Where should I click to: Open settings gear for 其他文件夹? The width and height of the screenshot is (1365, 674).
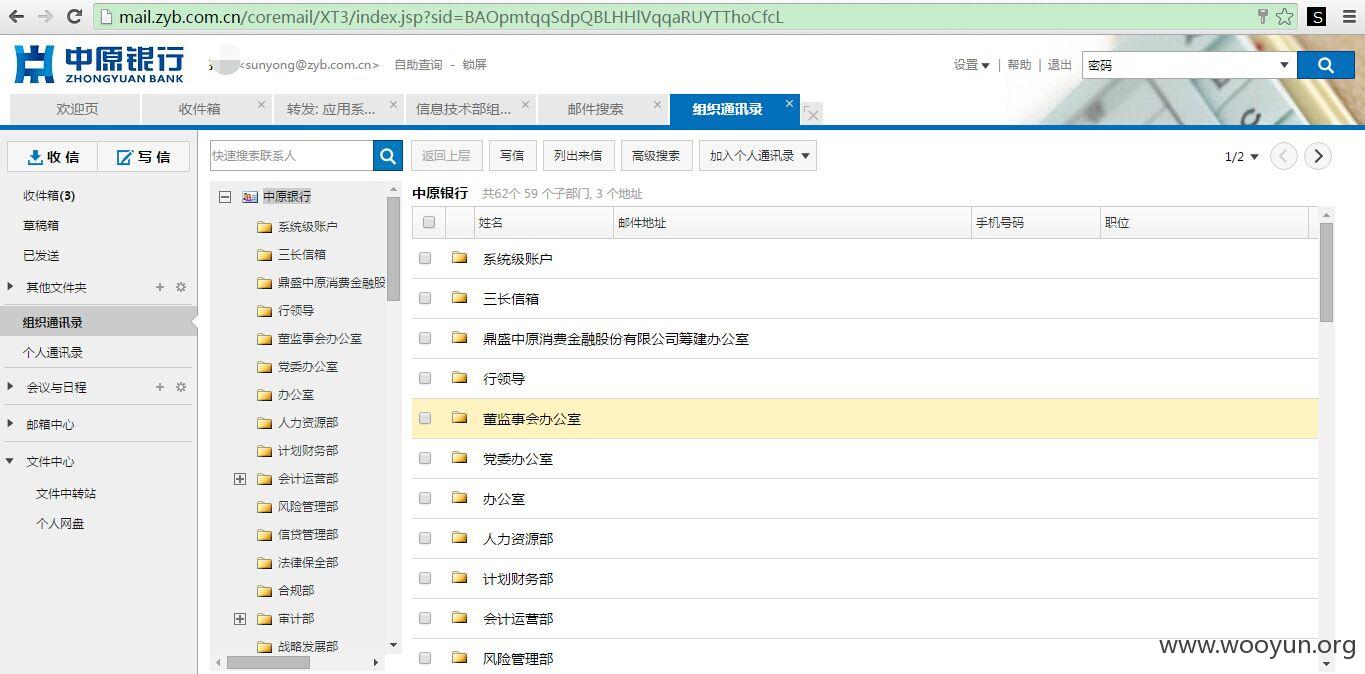pos(181,287)
